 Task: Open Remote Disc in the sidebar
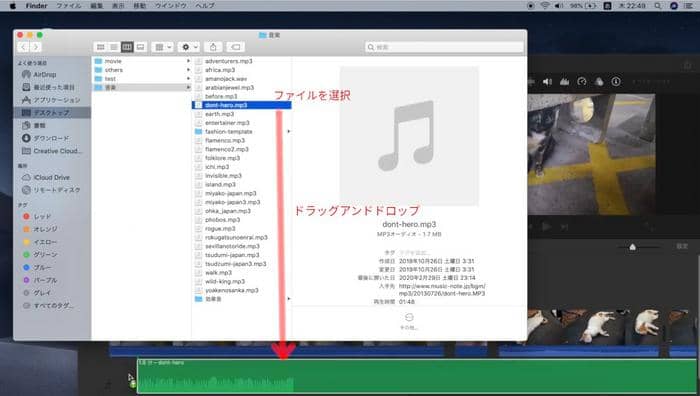51,190
